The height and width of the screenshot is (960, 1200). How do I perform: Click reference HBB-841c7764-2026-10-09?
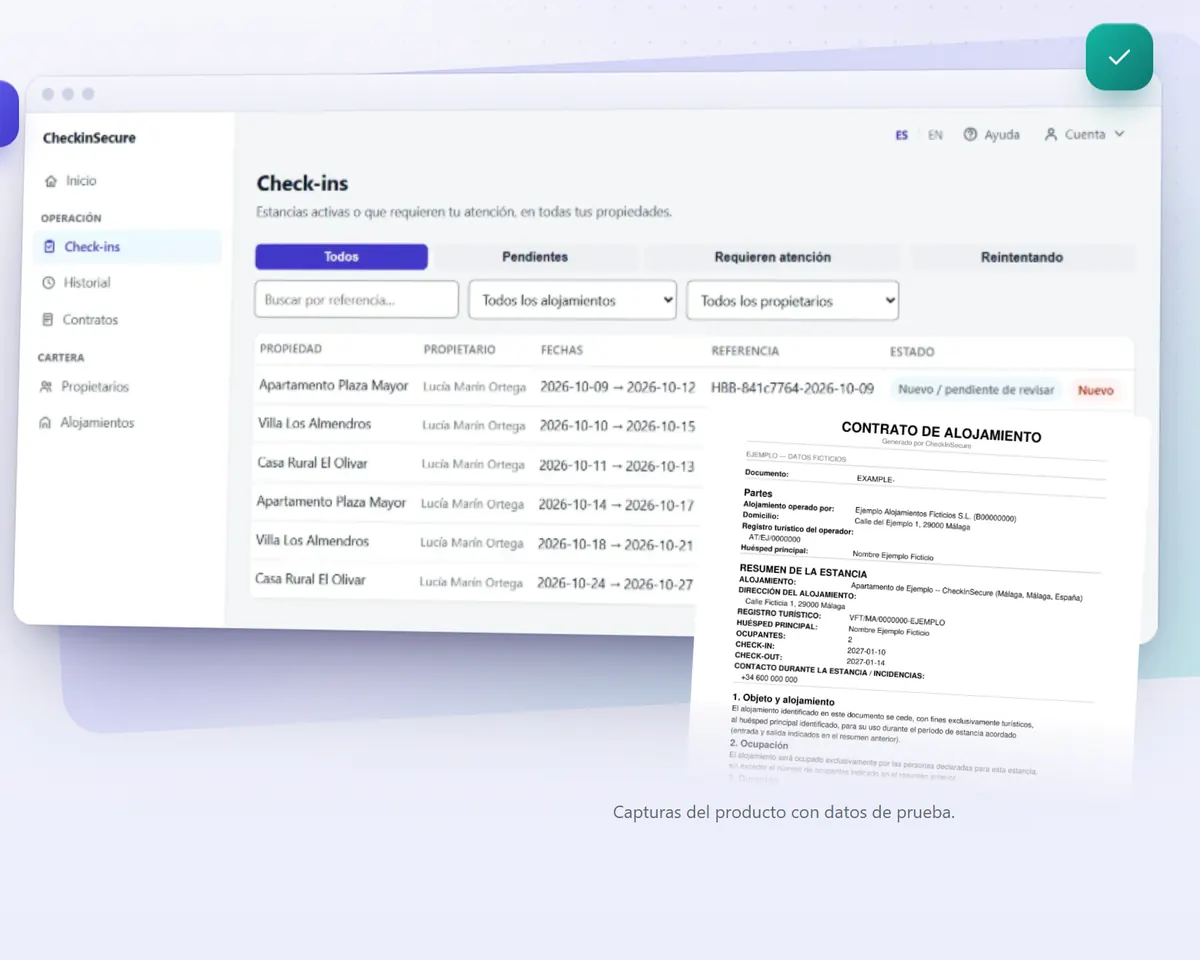[792, 388]
